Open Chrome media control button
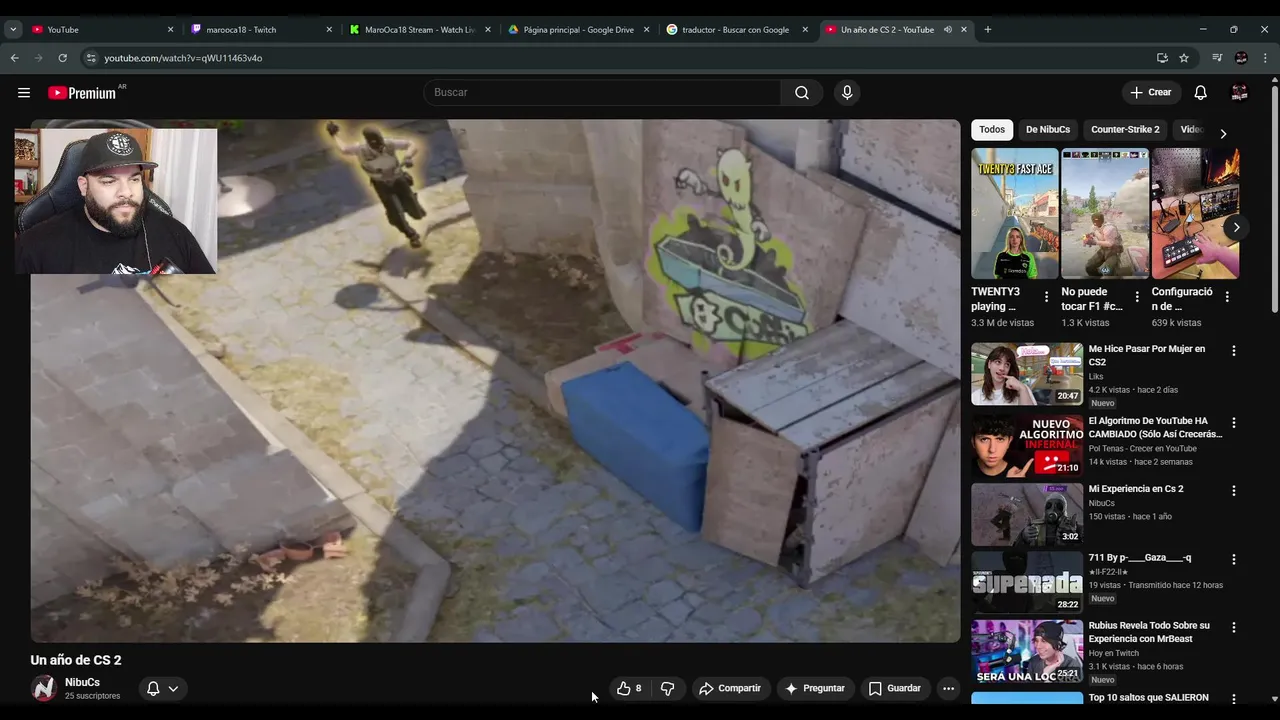Image resolution: width=1280 pixels, height=720 pixels. (x=1217, y=58)
